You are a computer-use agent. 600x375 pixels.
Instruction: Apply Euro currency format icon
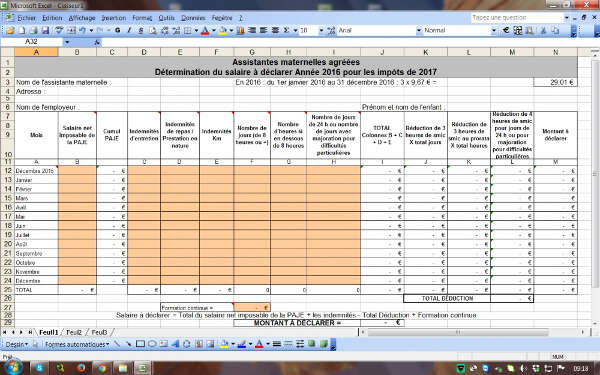point(506,30)
